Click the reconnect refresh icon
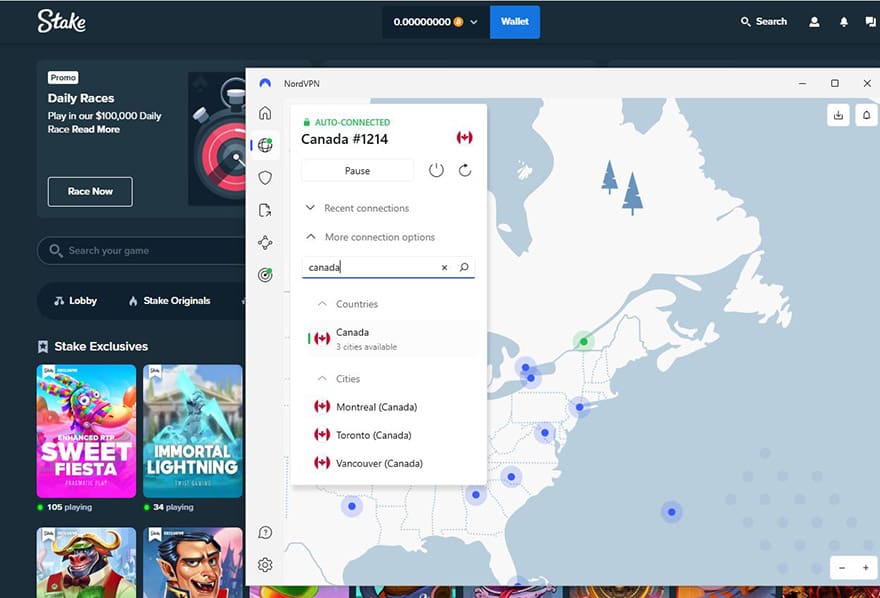 (x=465, y=170)
